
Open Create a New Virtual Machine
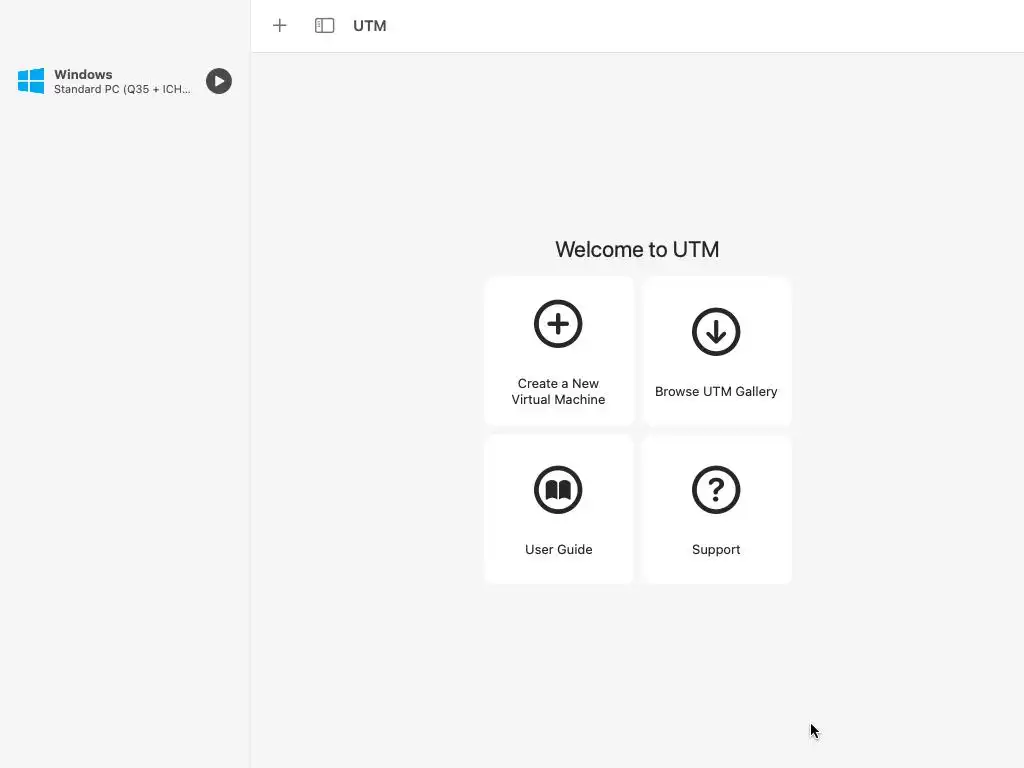coord(558,351)
